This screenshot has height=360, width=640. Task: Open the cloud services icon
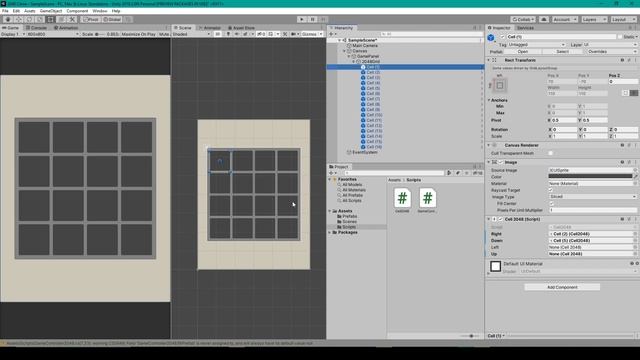[544, 19]
